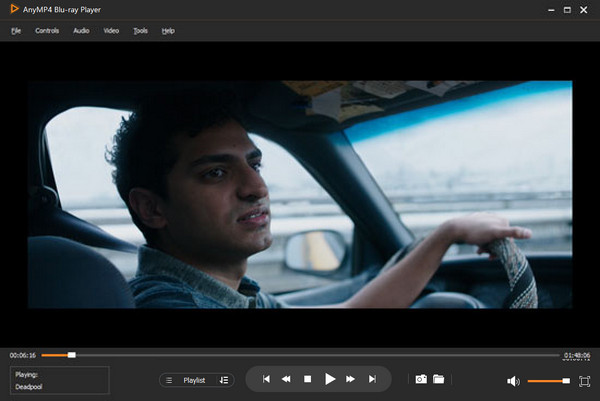Close the AnyMP4 player window
Viewport: 600px width, 401px height.
584,10
